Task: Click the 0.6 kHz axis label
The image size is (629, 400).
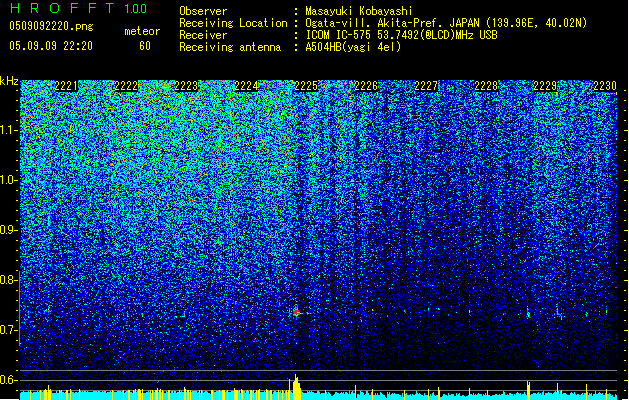Action: click(8, 380)
